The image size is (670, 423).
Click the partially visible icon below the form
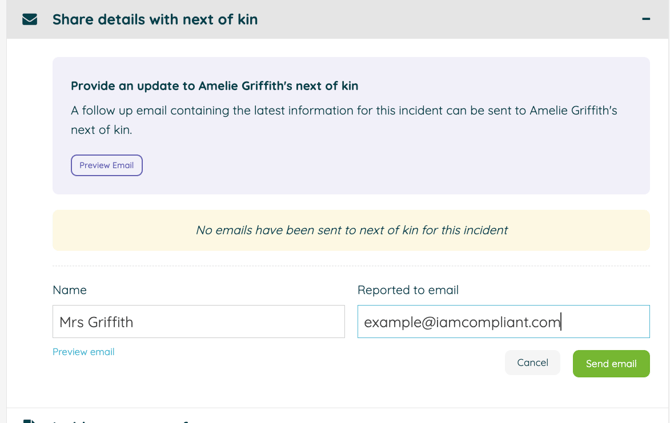point(30,420)
